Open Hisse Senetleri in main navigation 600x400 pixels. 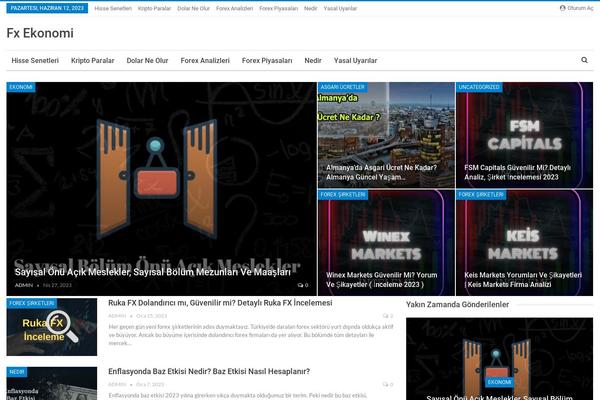tap(35, 60)
